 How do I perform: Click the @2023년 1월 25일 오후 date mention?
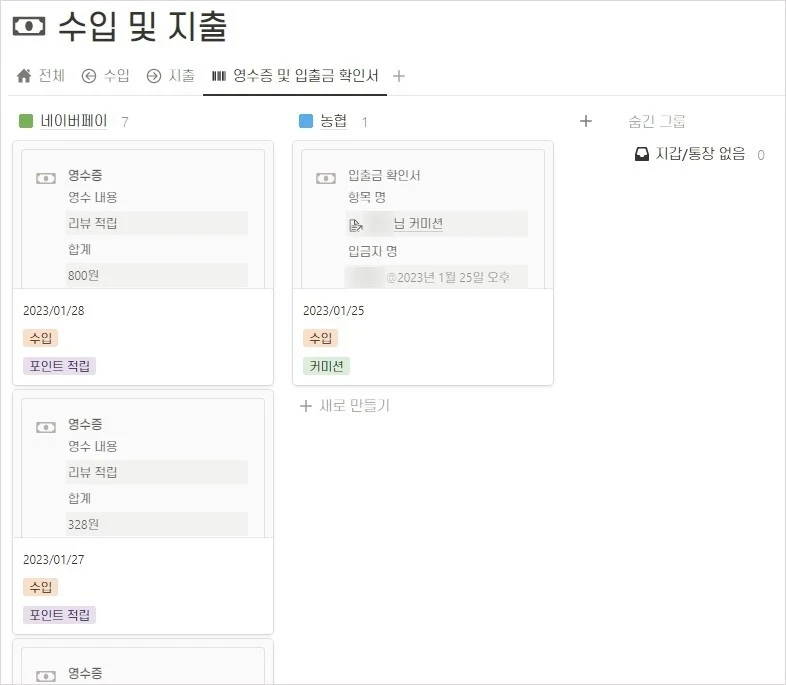pyautogui.click(x=448, y=277)
